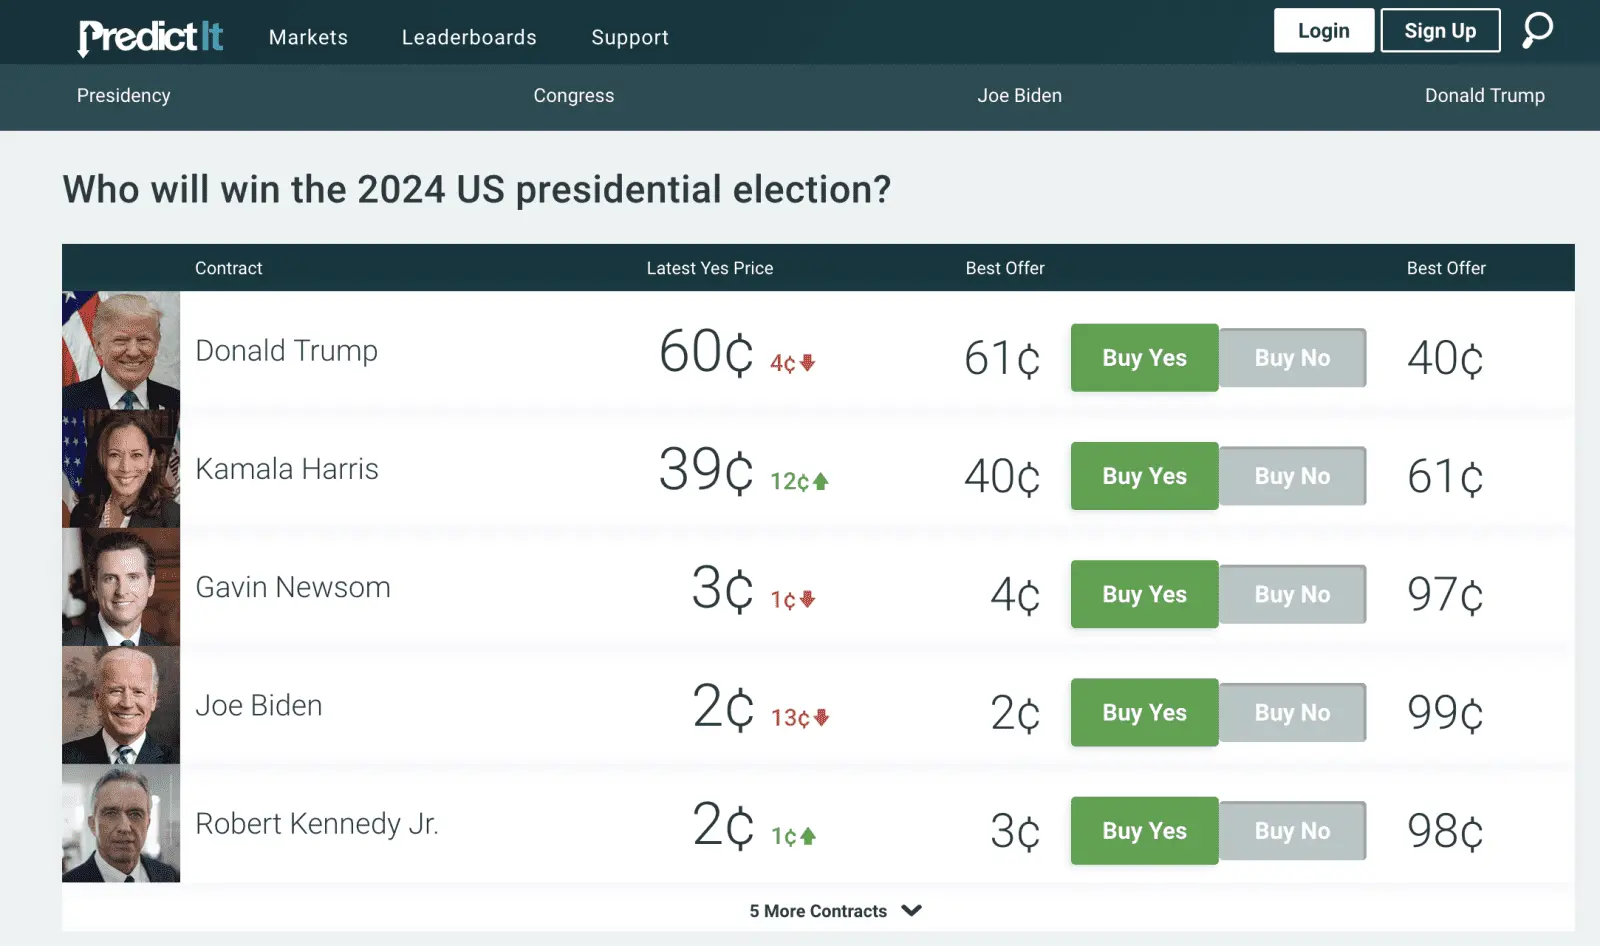
Task: Select the Presidency navigation link
Action: (122, 96)
